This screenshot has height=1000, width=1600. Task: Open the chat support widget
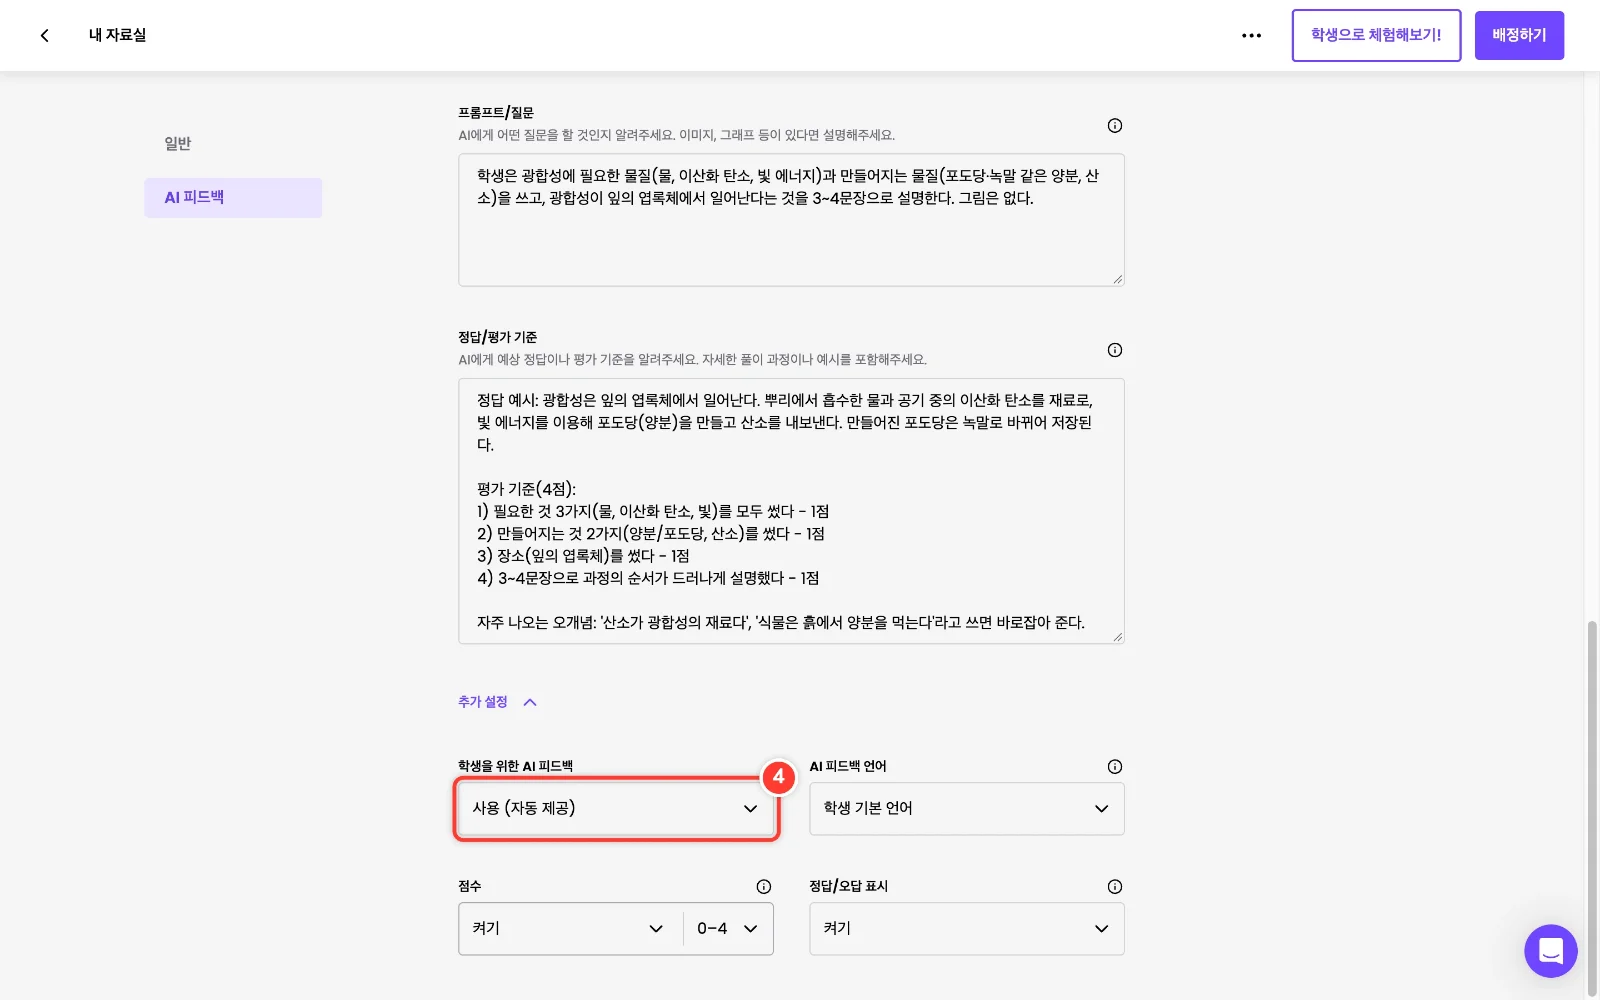pyautogui.click(x=1550, y=951)
